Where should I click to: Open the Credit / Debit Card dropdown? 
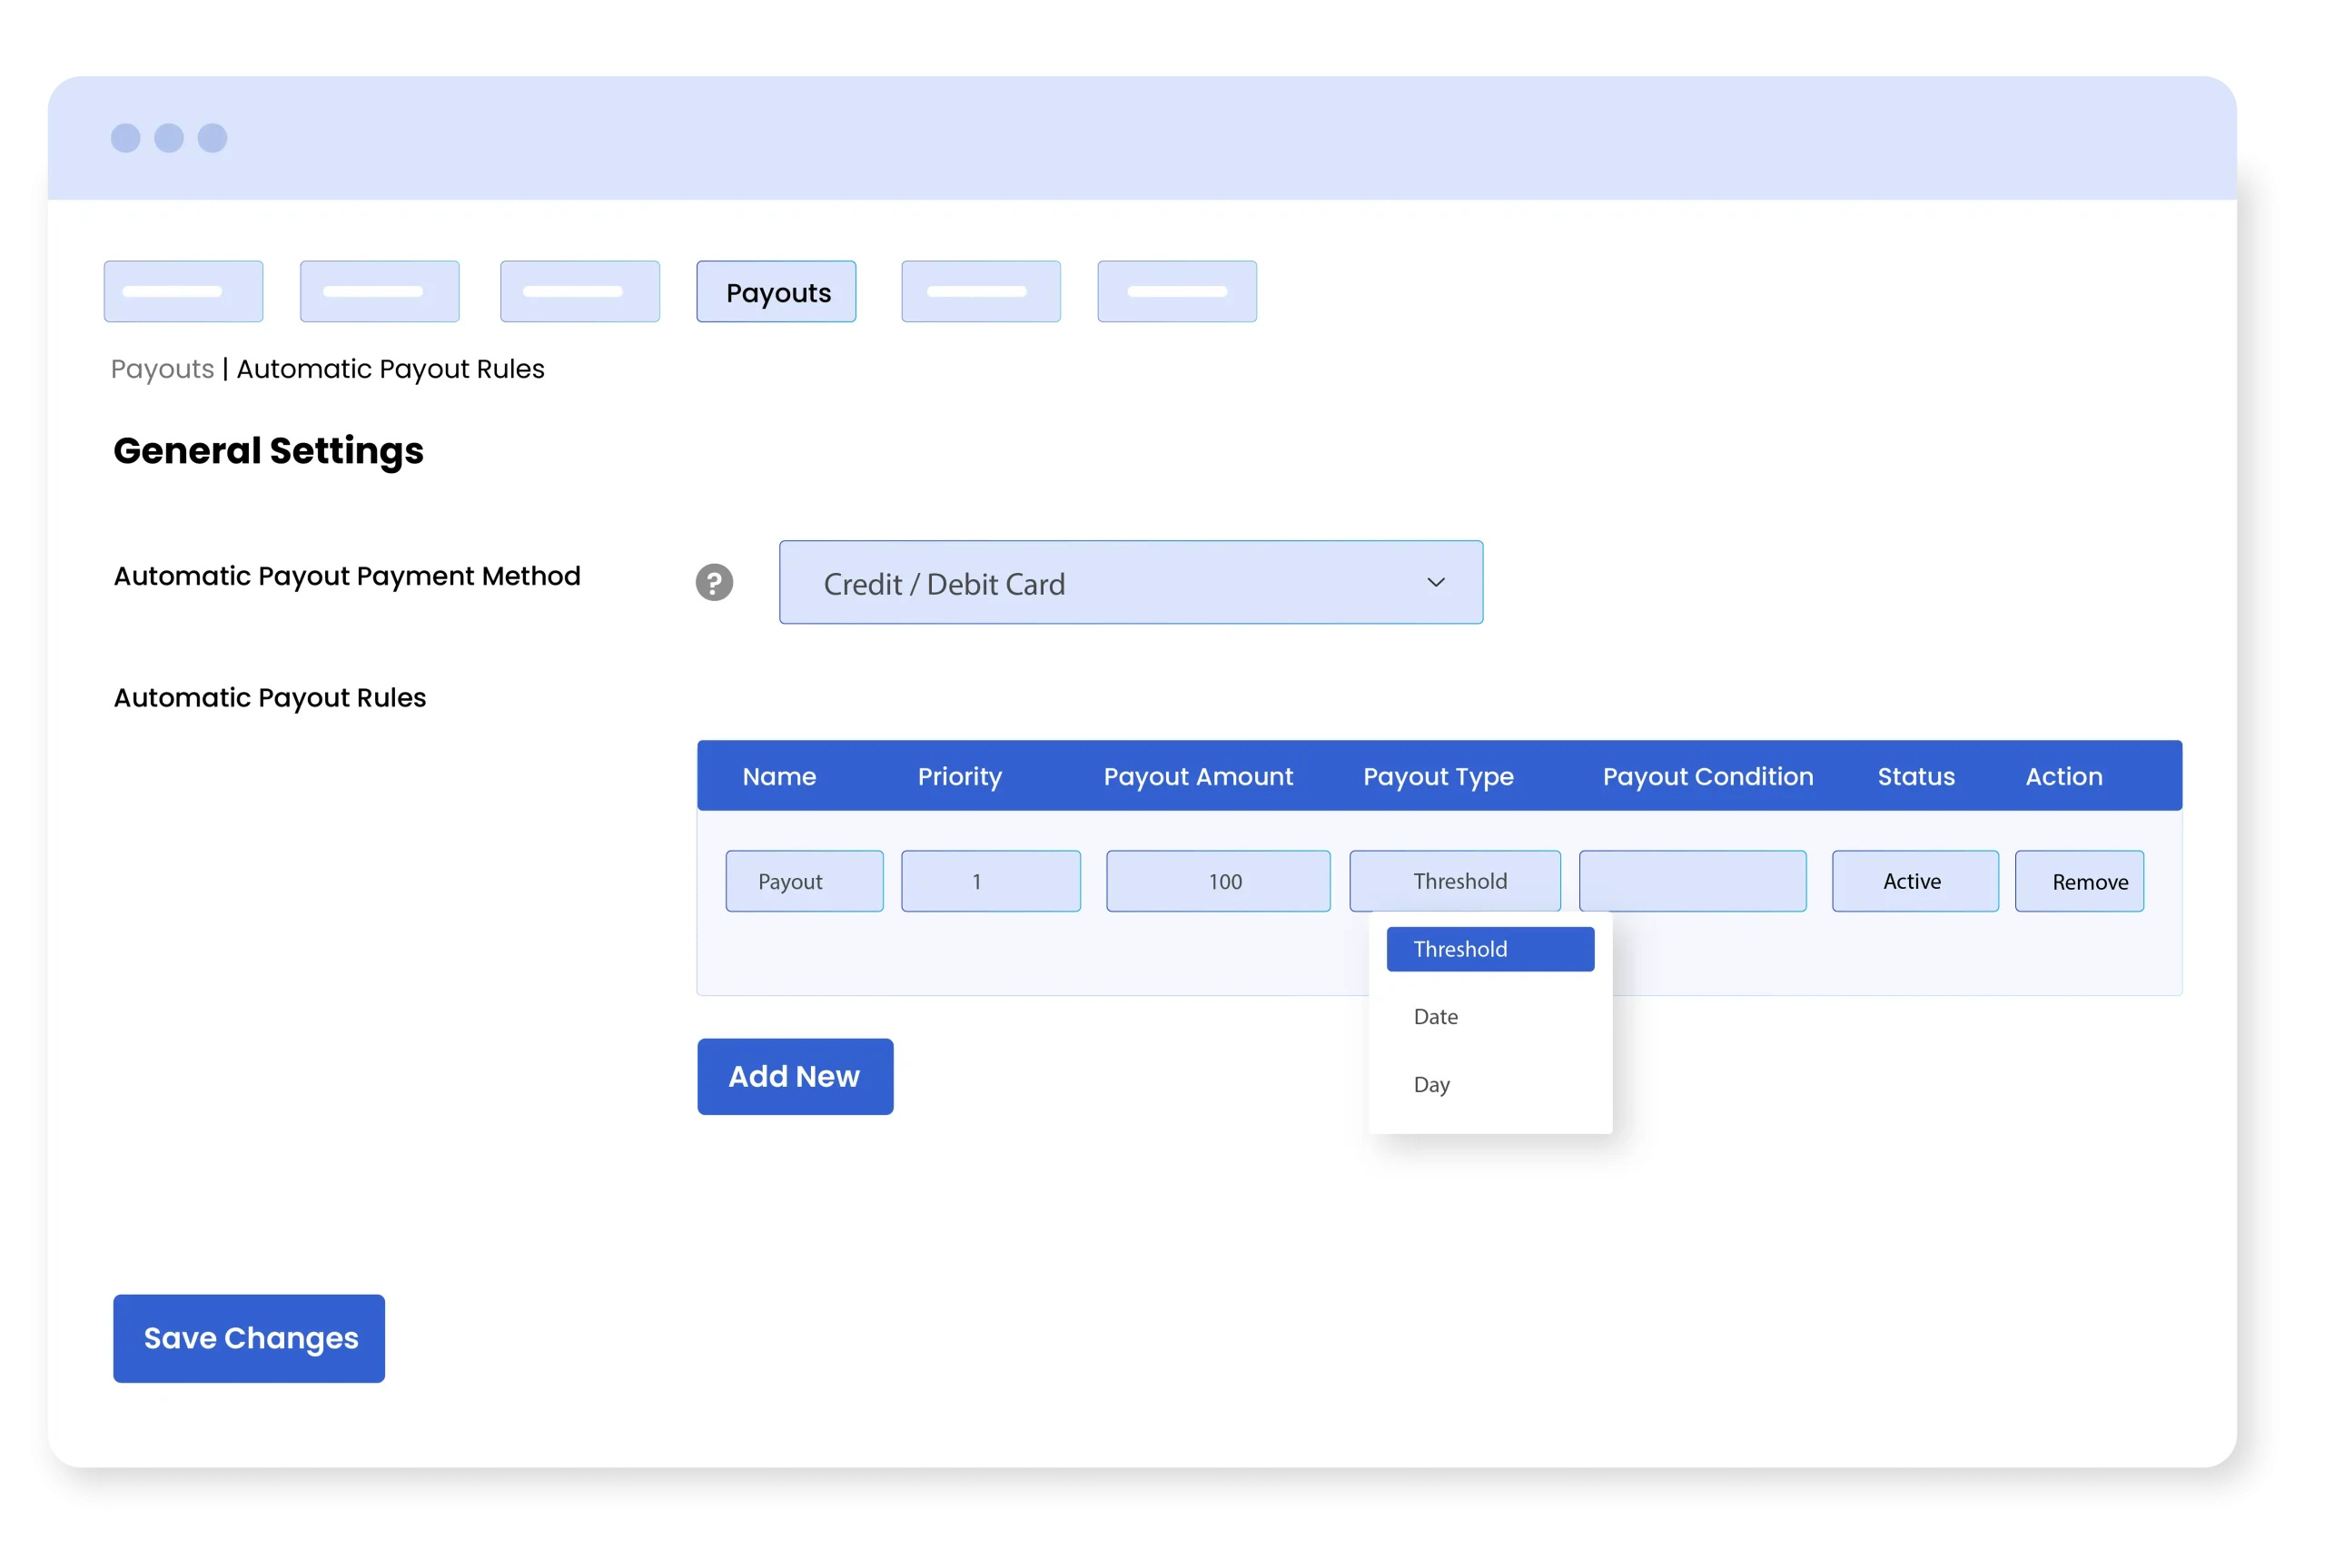click(x=1130, y=582)
